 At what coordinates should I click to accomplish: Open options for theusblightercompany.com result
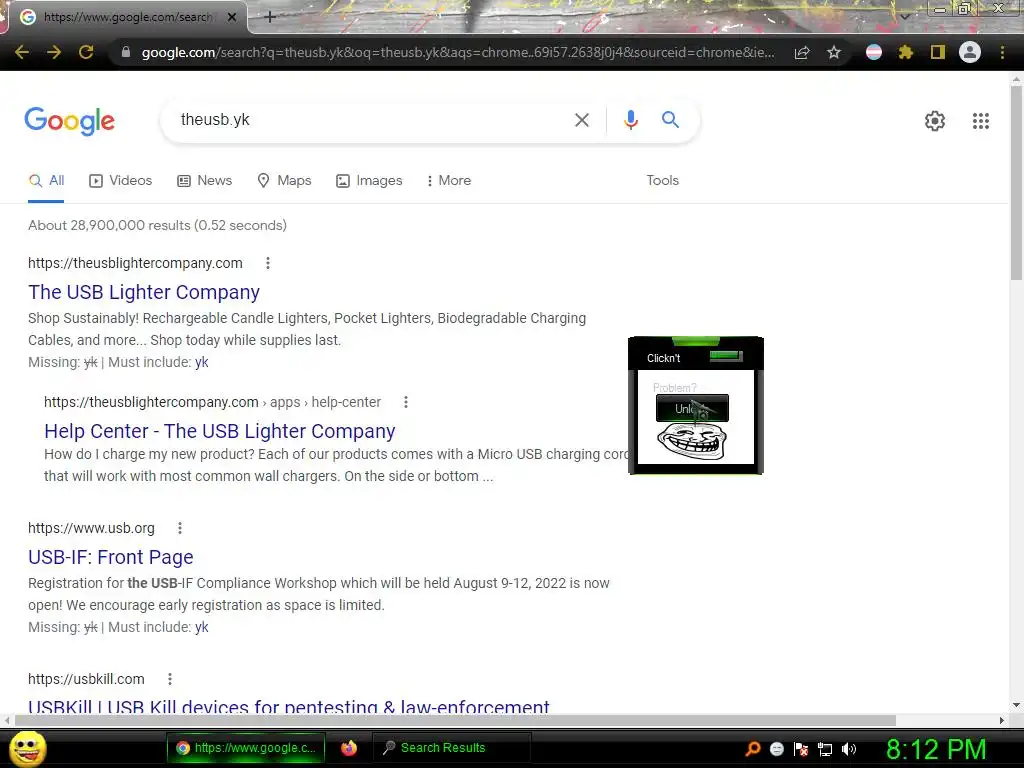[268, 263]
